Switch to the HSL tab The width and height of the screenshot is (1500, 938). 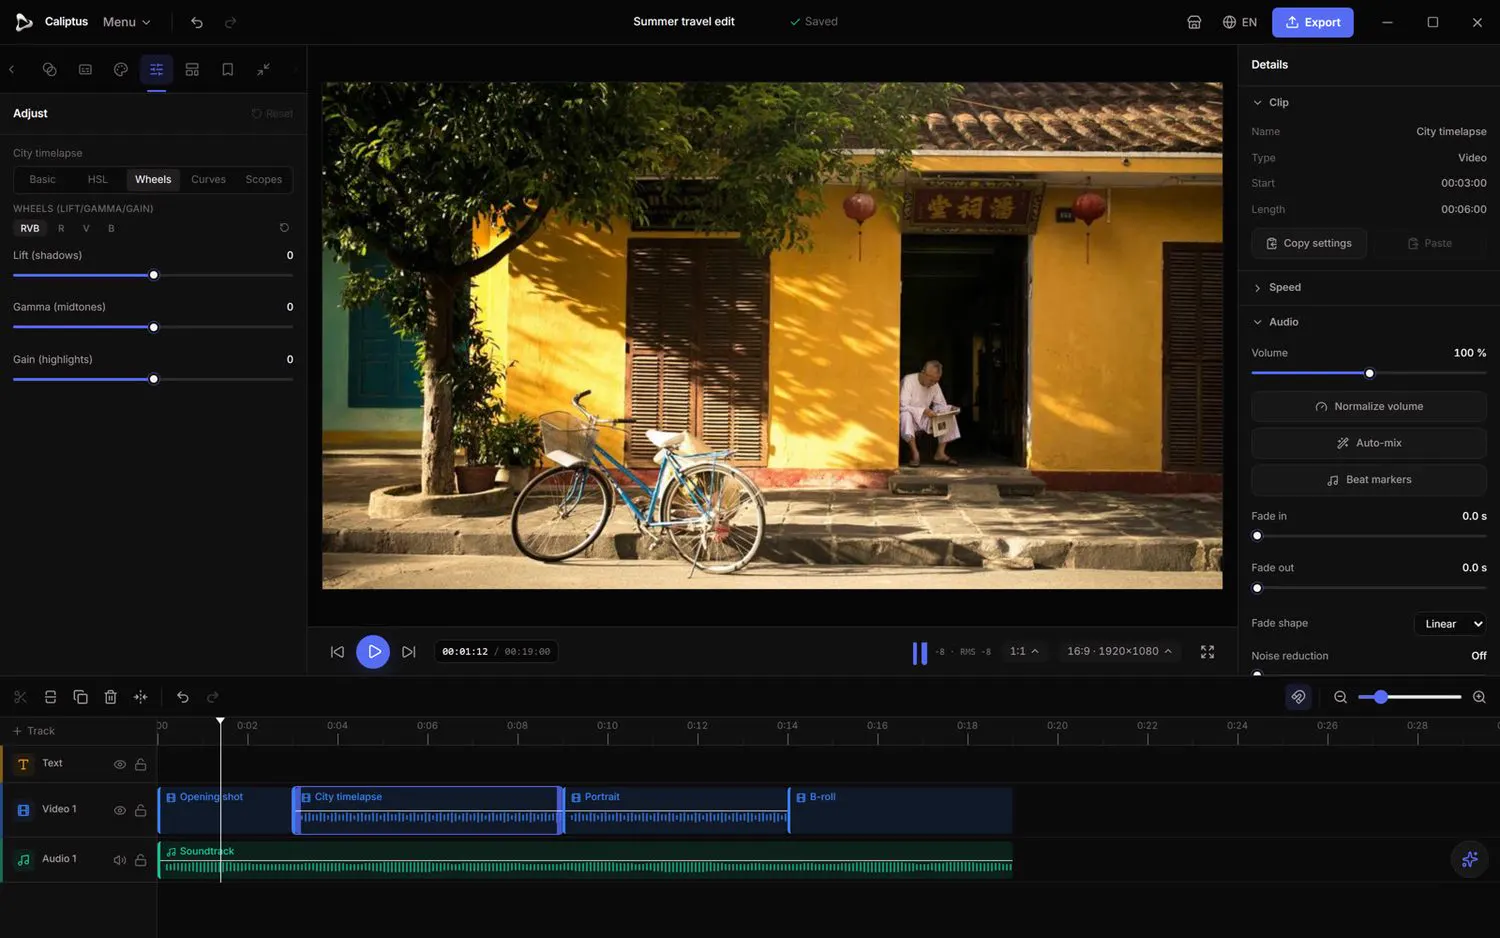click(x=97, y=179)
